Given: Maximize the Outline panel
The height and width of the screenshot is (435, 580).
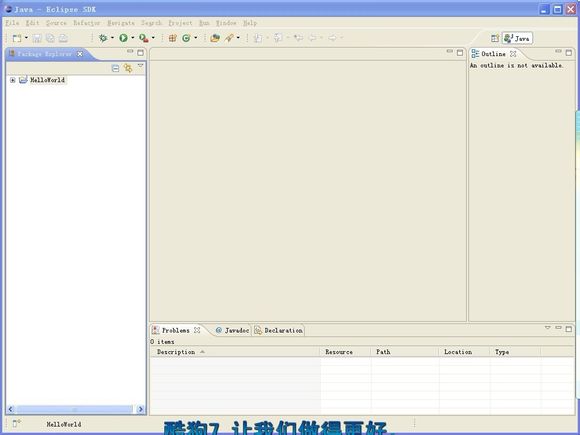Looking at the screenshot, I should (x=569, y=53).
